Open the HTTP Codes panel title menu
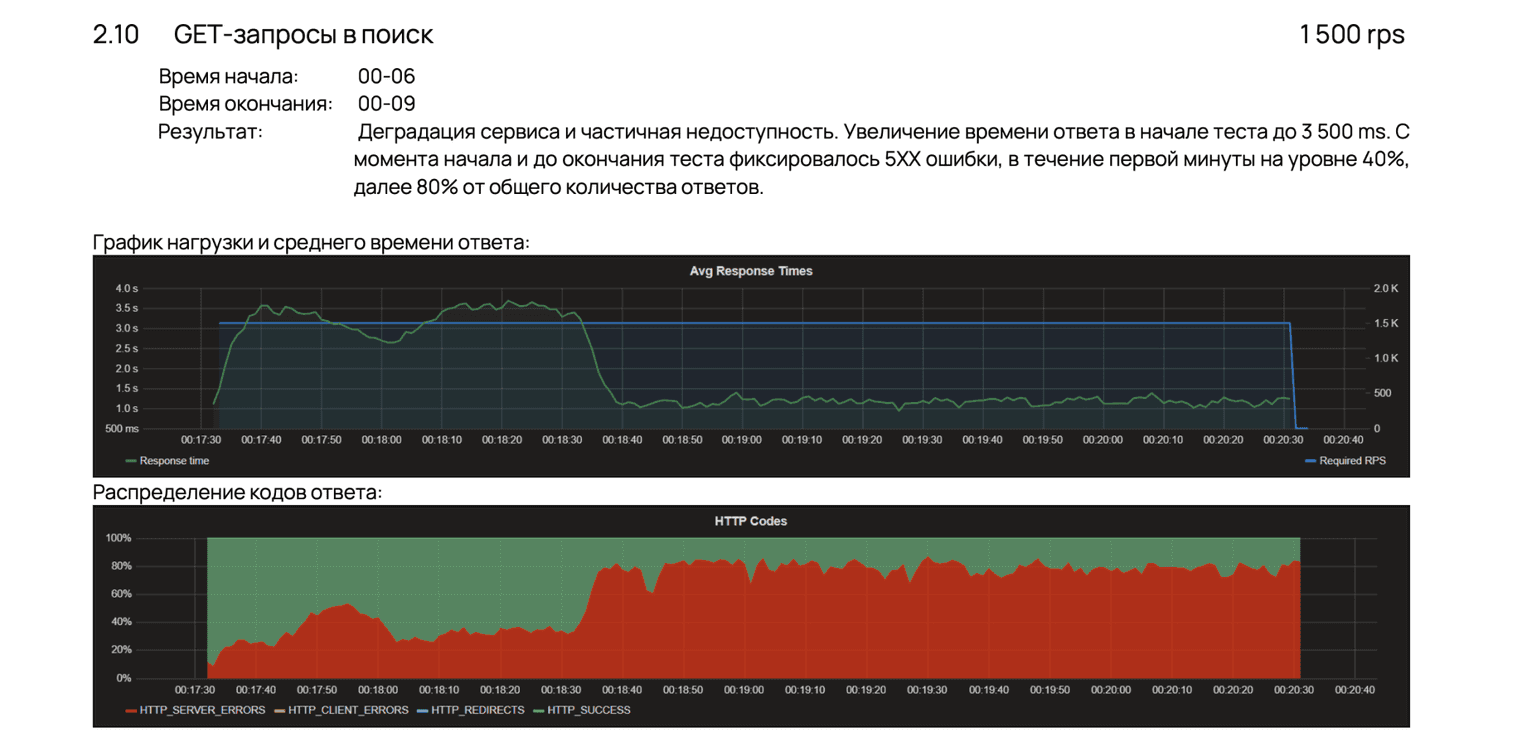The height and width of the screenshot is (732, 1536). (x=750, y=521)
